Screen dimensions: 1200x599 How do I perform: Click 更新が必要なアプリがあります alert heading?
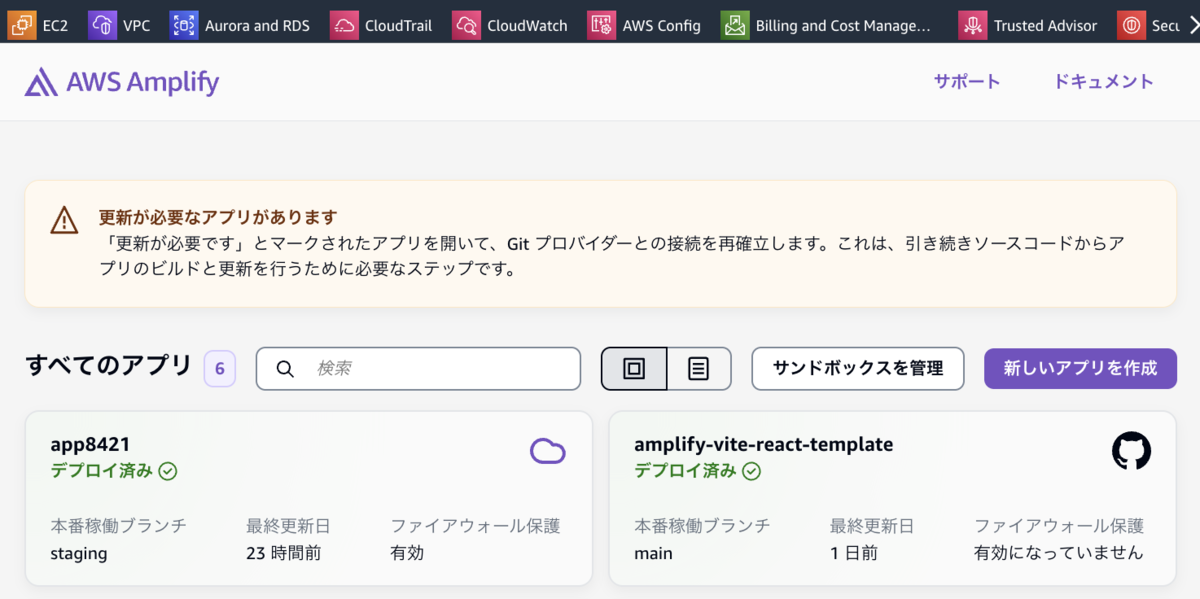pos(218,217)
